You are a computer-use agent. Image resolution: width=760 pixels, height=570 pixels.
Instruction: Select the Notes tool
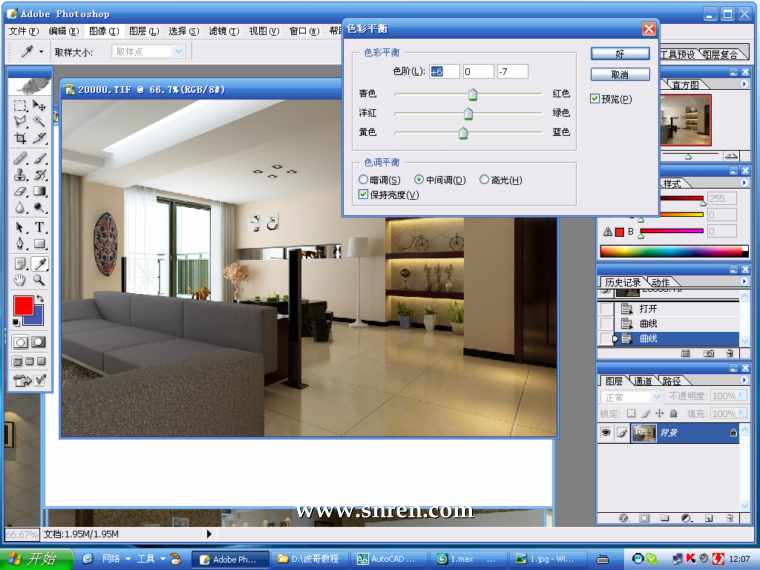20,264
